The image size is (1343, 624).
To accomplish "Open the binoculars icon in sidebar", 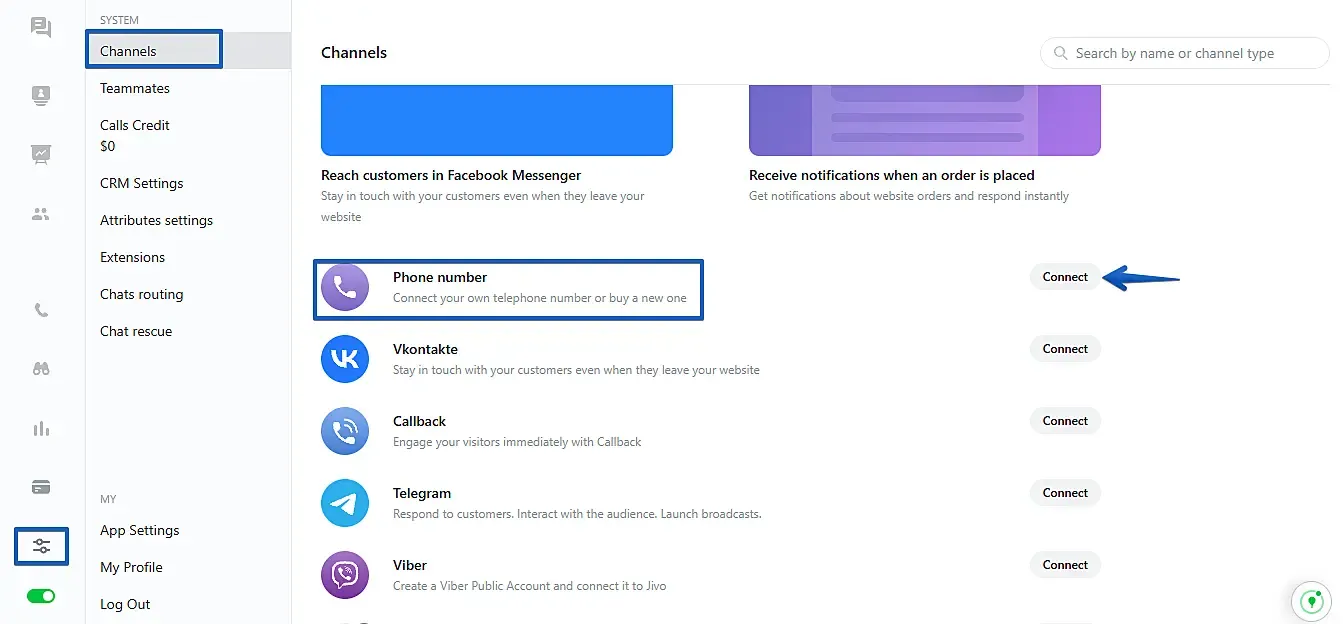I will [41, 369].
